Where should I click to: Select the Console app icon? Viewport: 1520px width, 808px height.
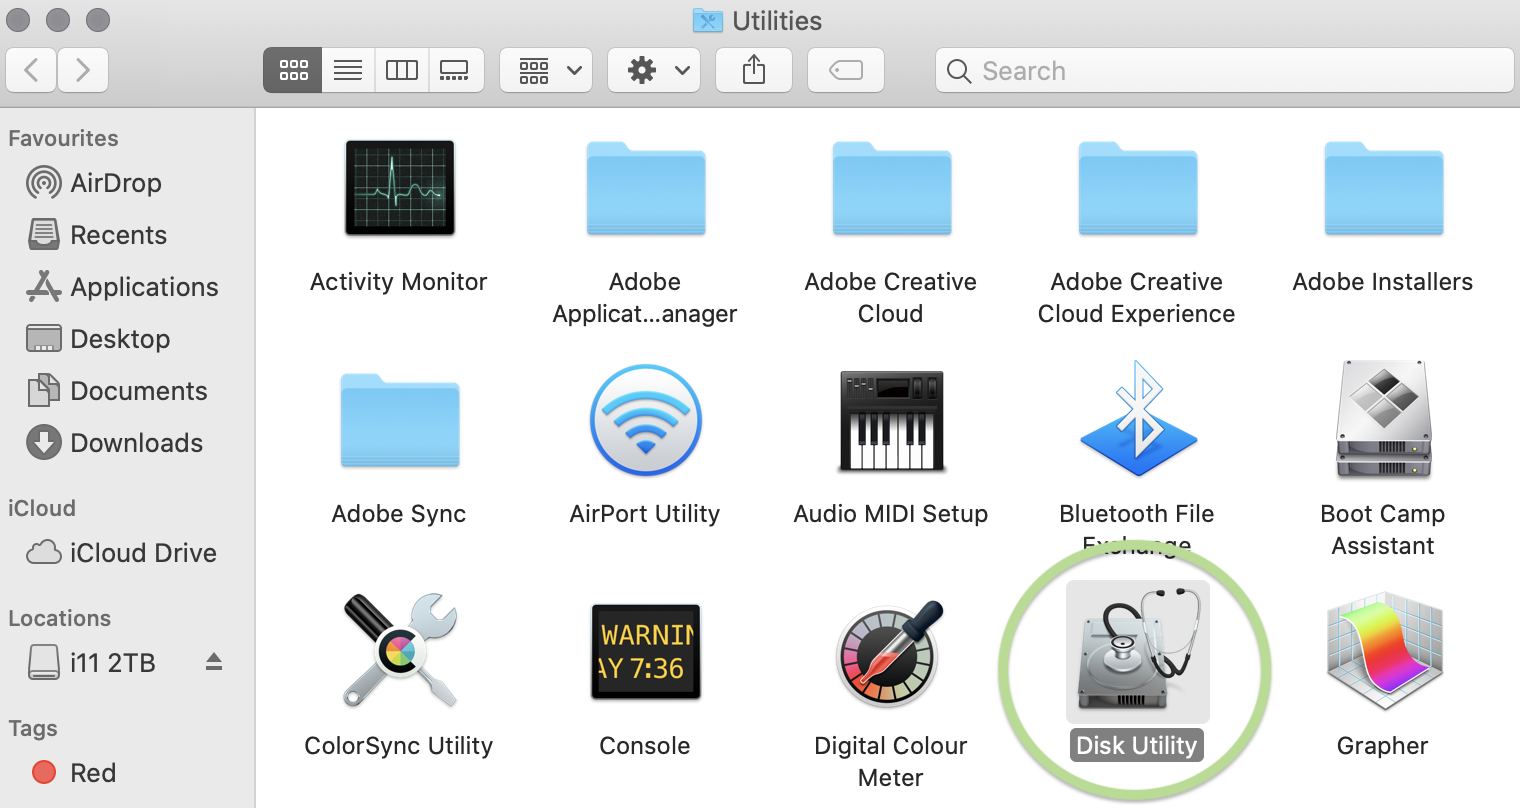pyautogui.click(x=645, y=652)
